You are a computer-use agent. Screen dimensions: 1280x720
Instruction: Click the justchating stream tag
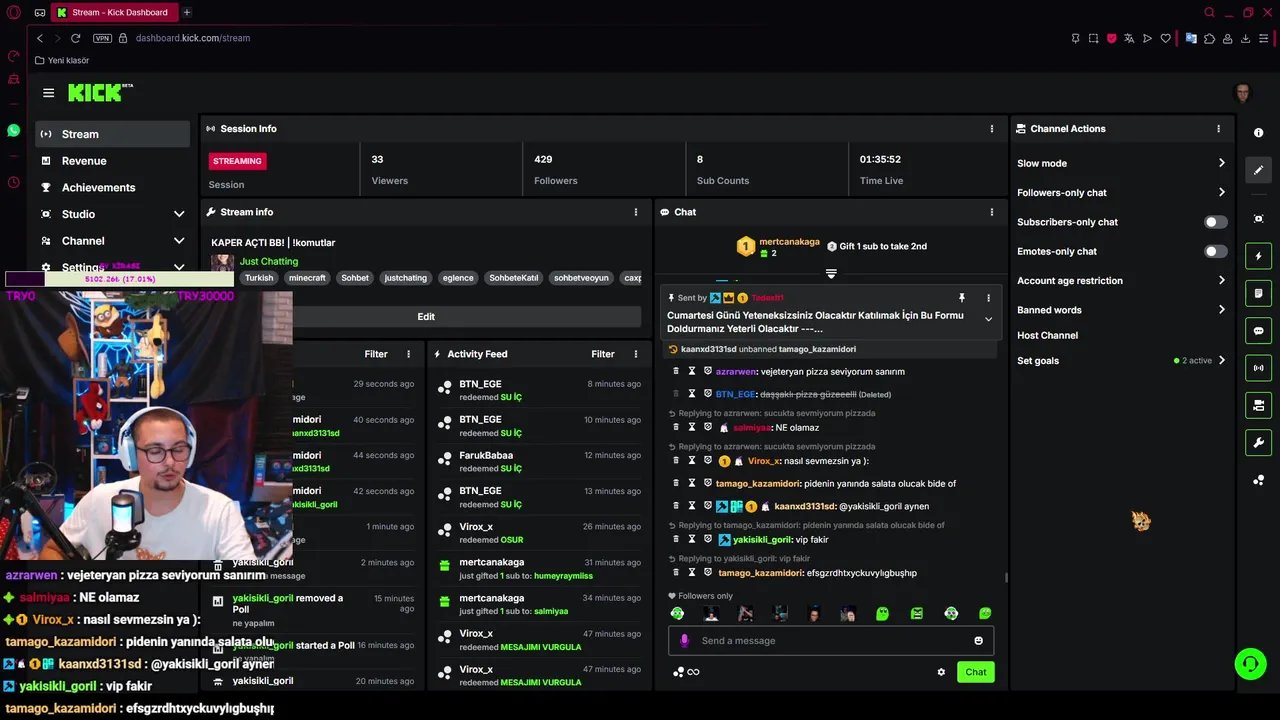[405, 278]
